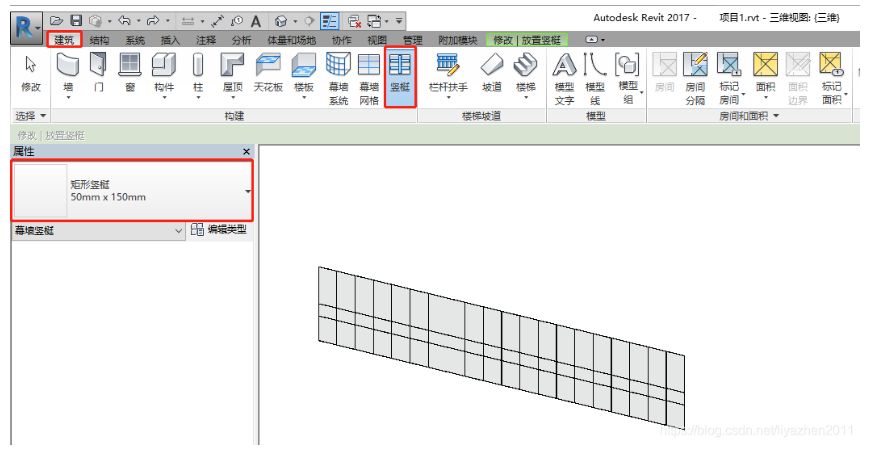Viewport: 869px width, 452px height.
Task: Switch to the 附加模块 (Add-Ins) tab
Action: [x=458, y=40]
